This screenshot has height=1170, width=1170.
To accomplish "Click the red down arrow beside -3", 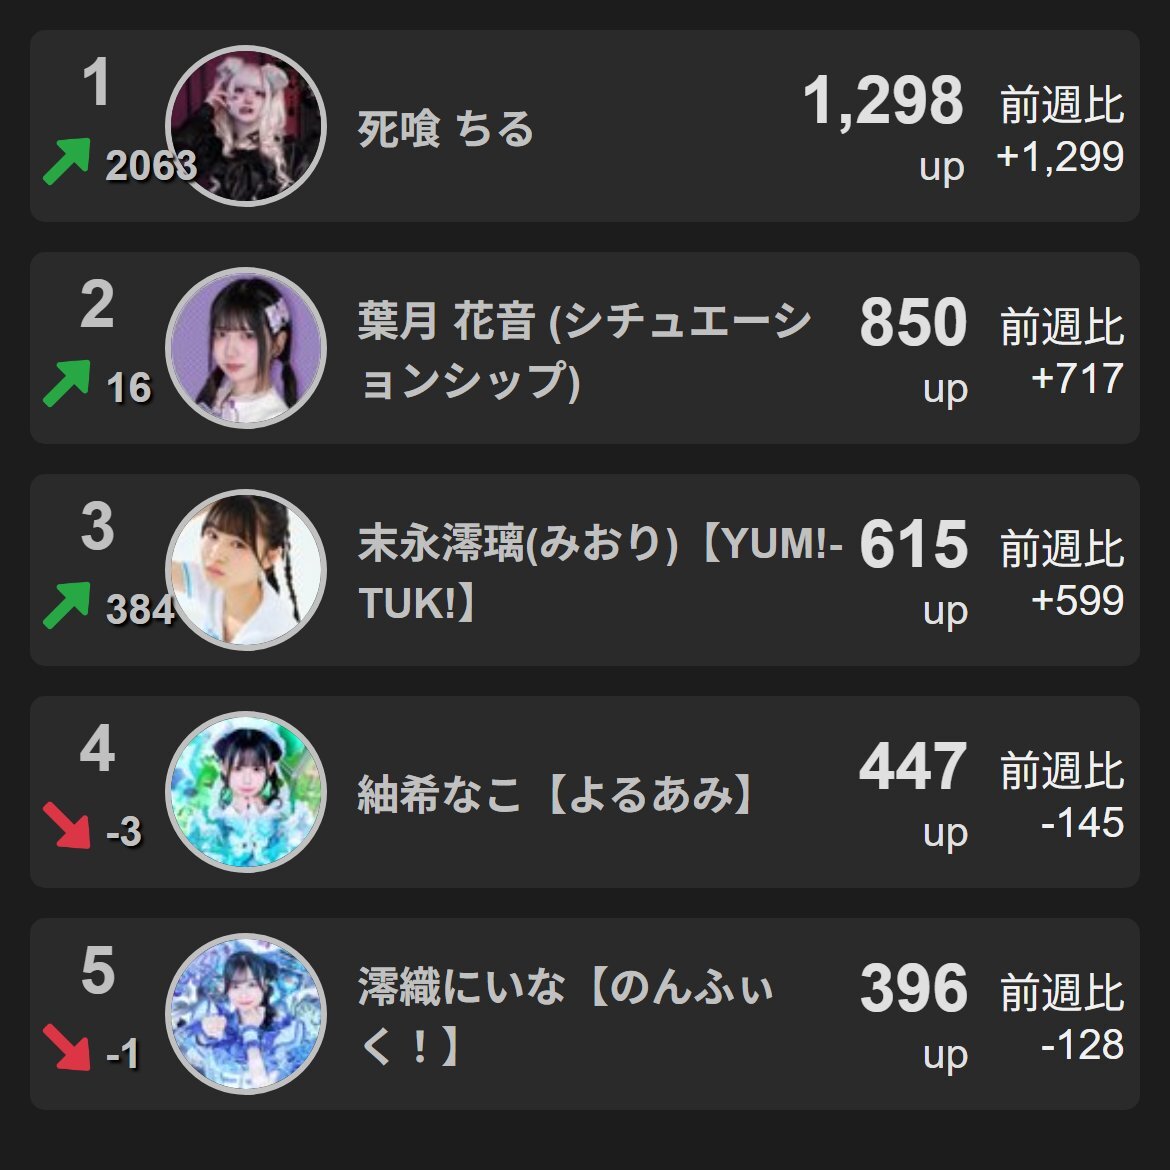I will [66, 825].
